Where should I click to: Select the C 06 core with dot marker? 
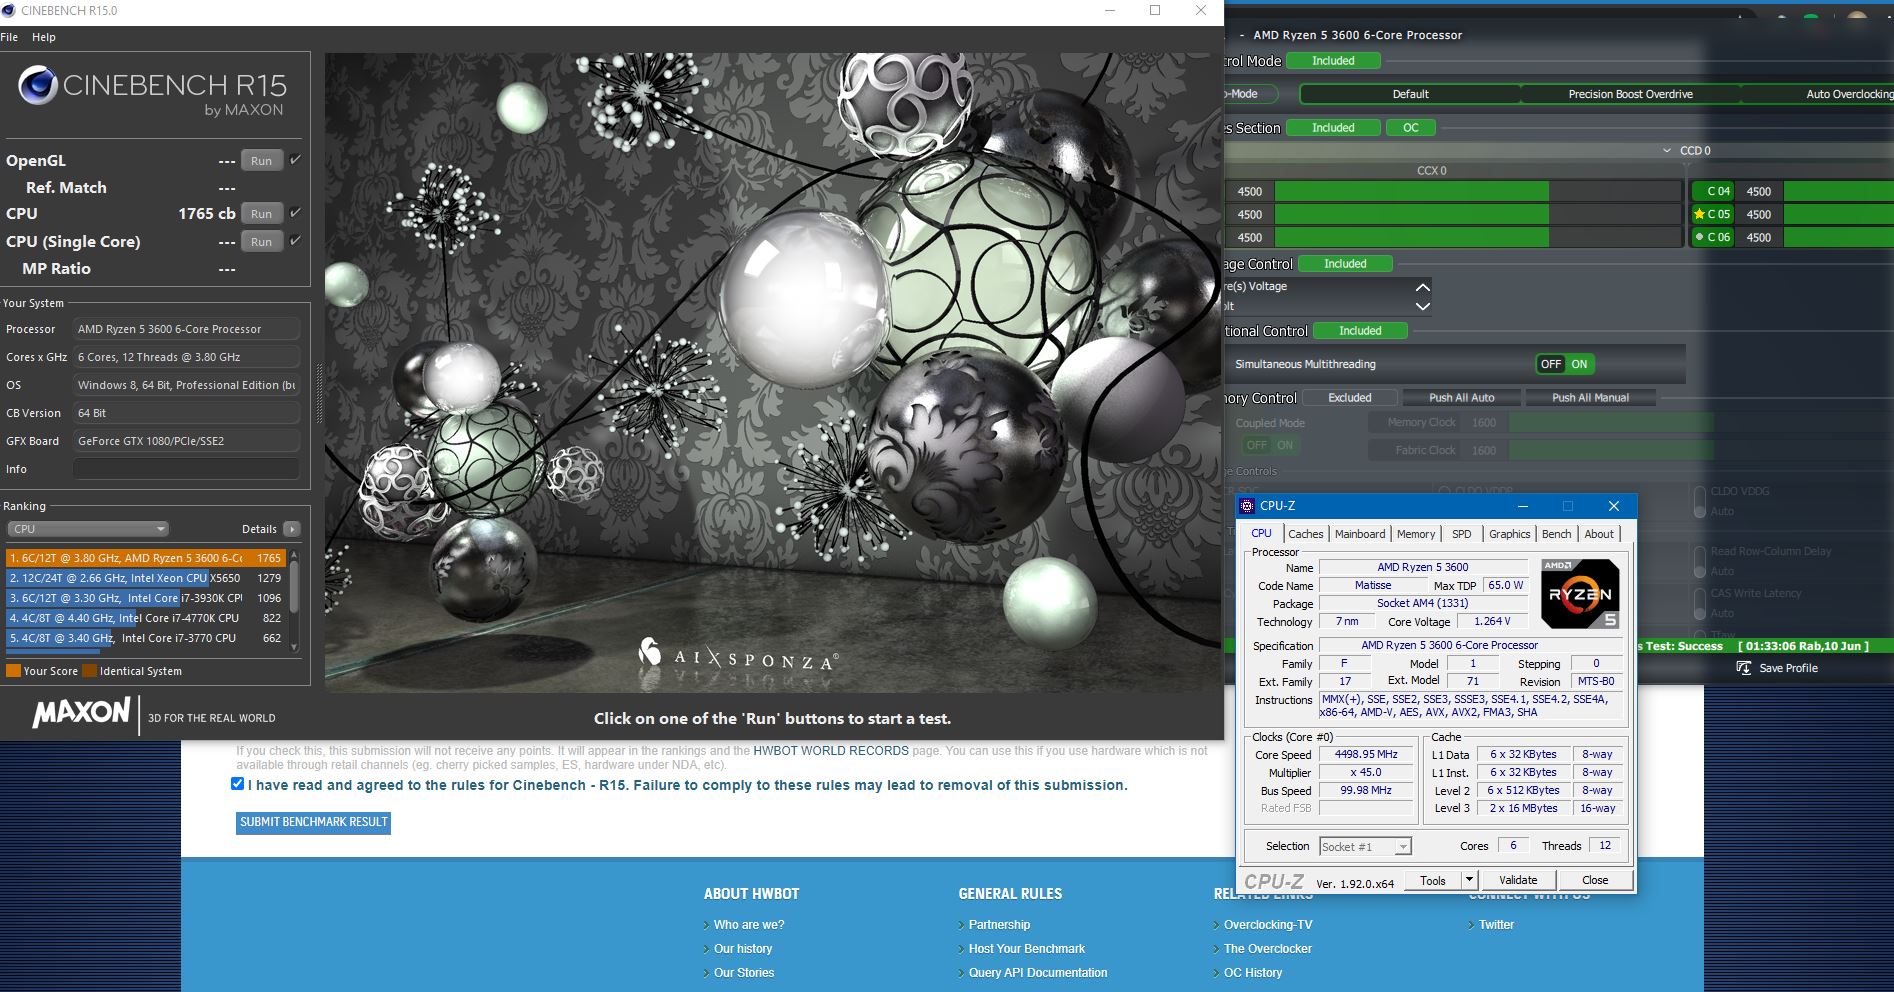1711,237
